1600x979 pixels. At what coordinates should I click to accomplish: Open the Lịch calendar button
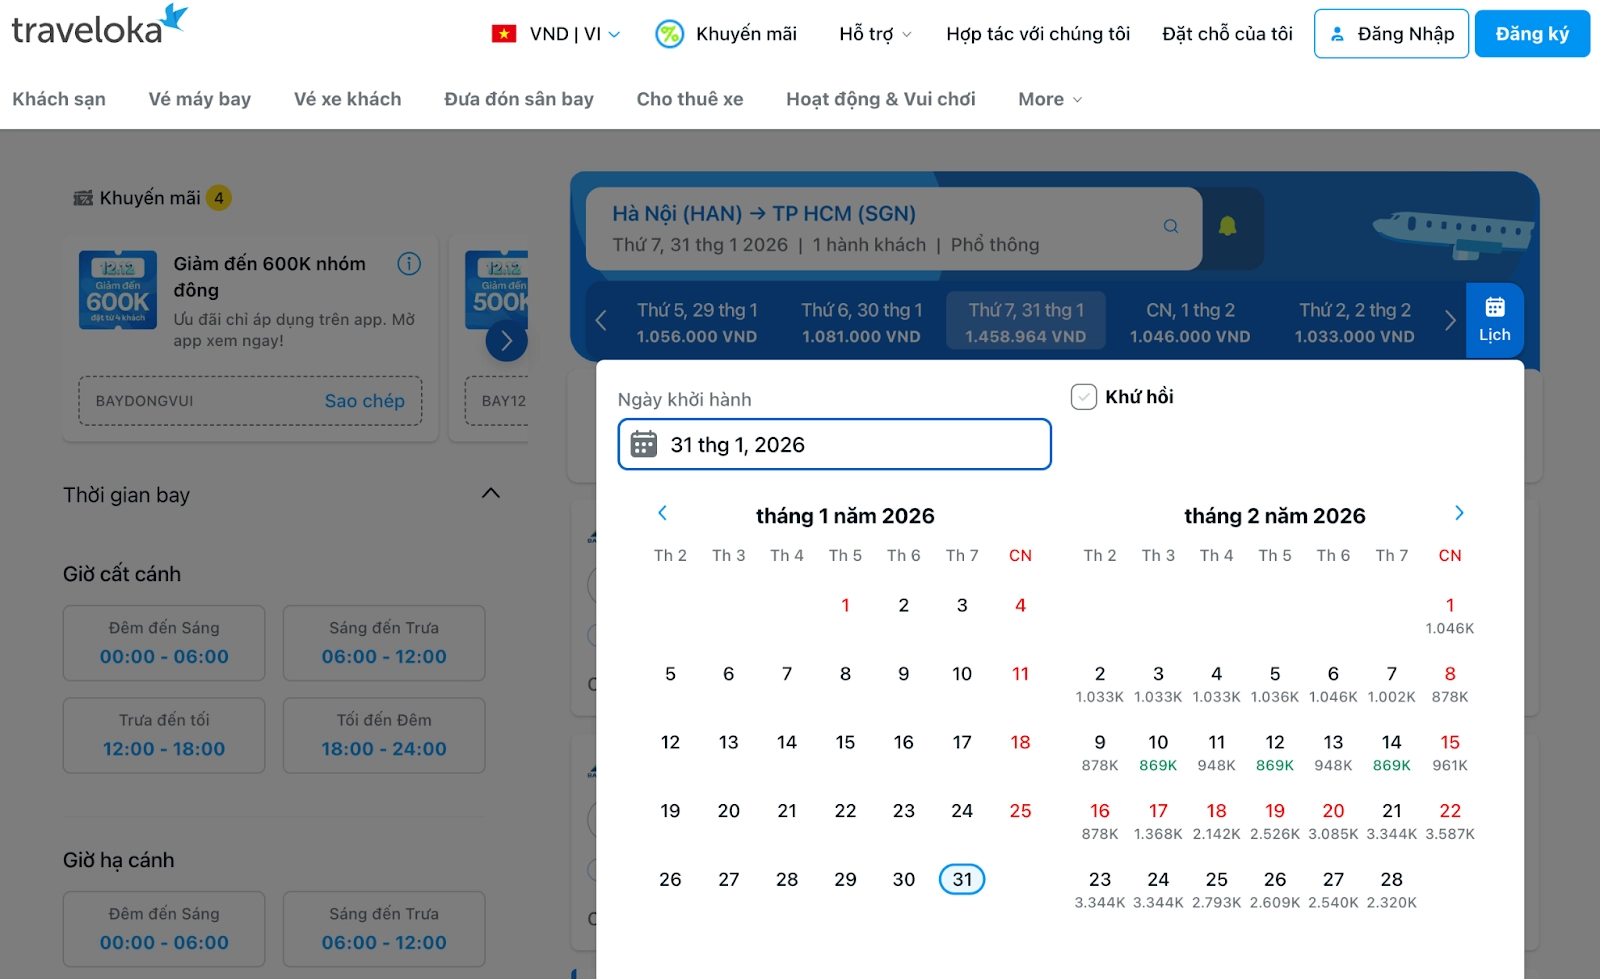[x=1494, y=320]
